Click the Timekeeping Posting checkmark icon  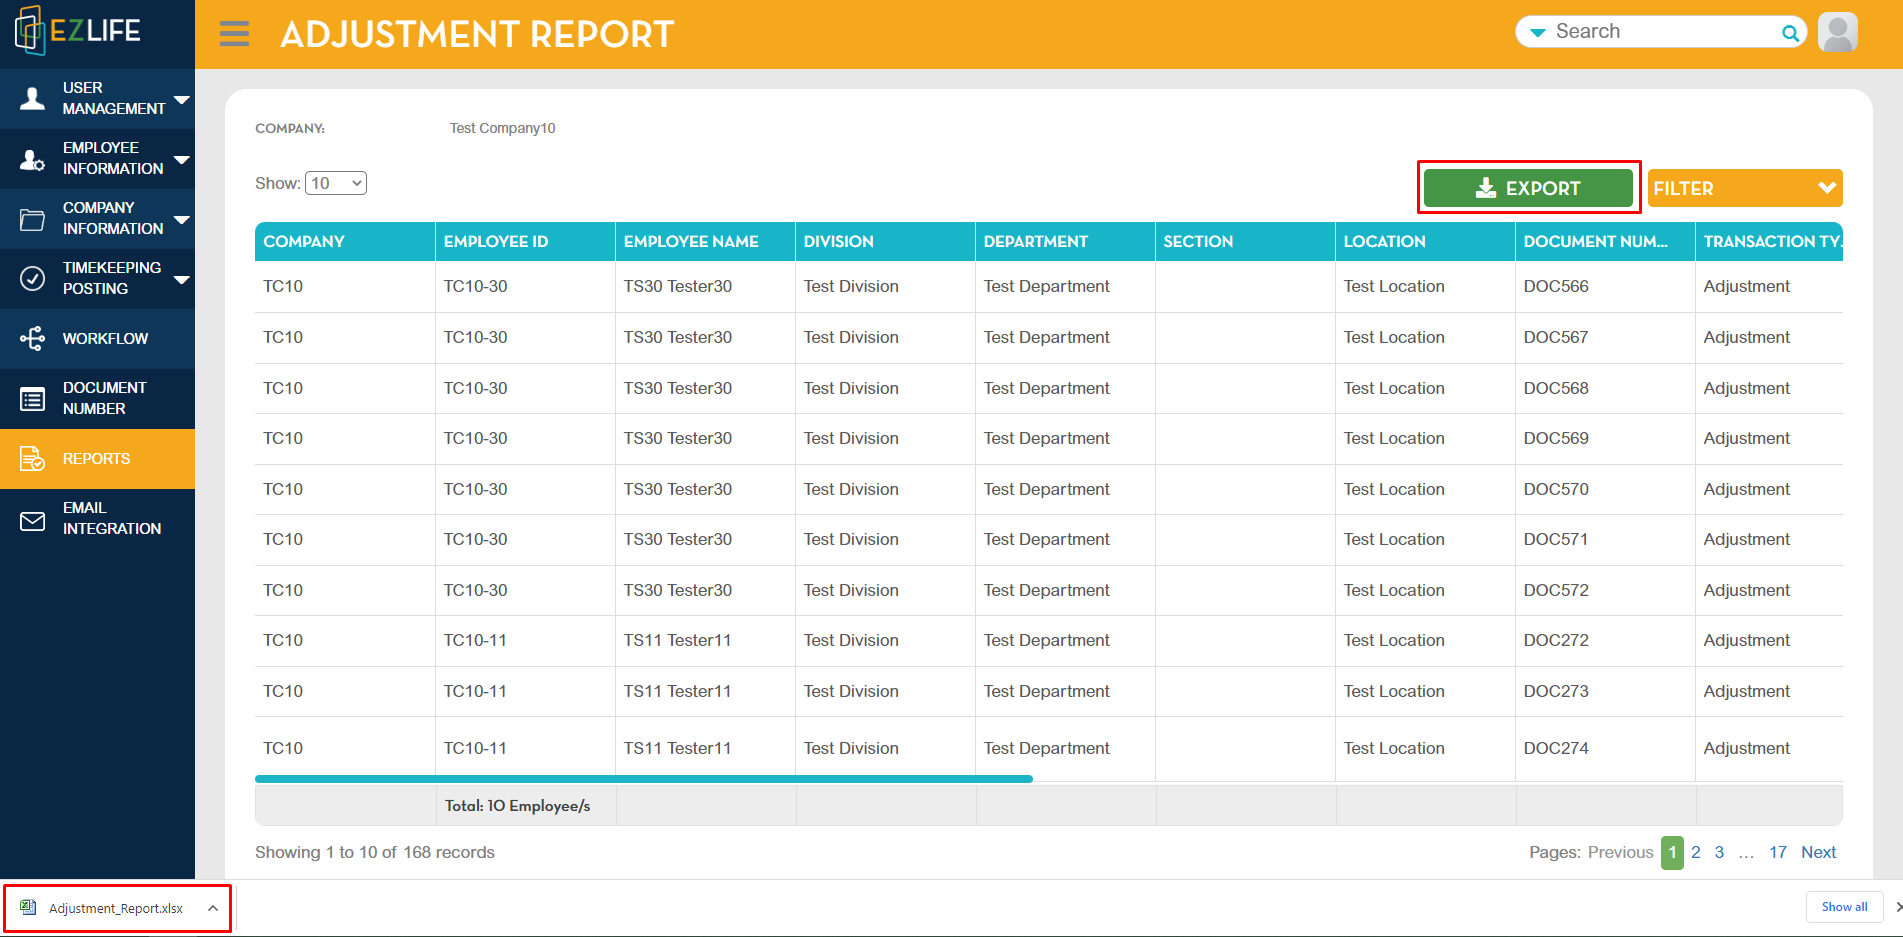point(32,278)
